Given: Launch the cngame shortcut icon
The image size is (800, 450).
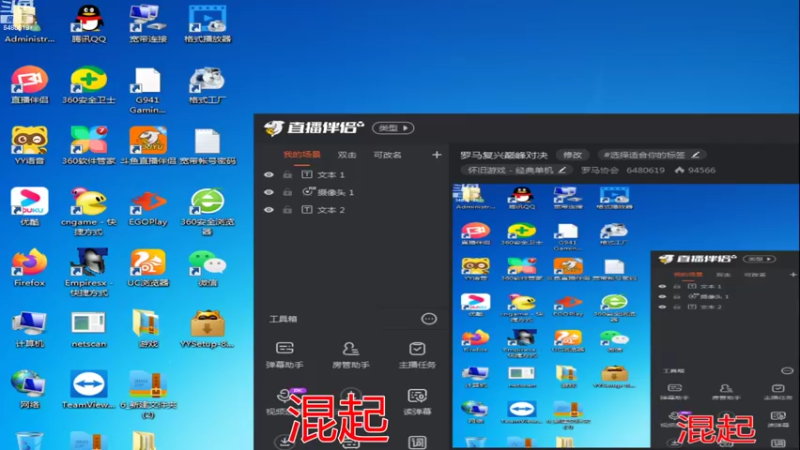Looking at the screenshot, I should pyautogui.click(x=89, y=211).
